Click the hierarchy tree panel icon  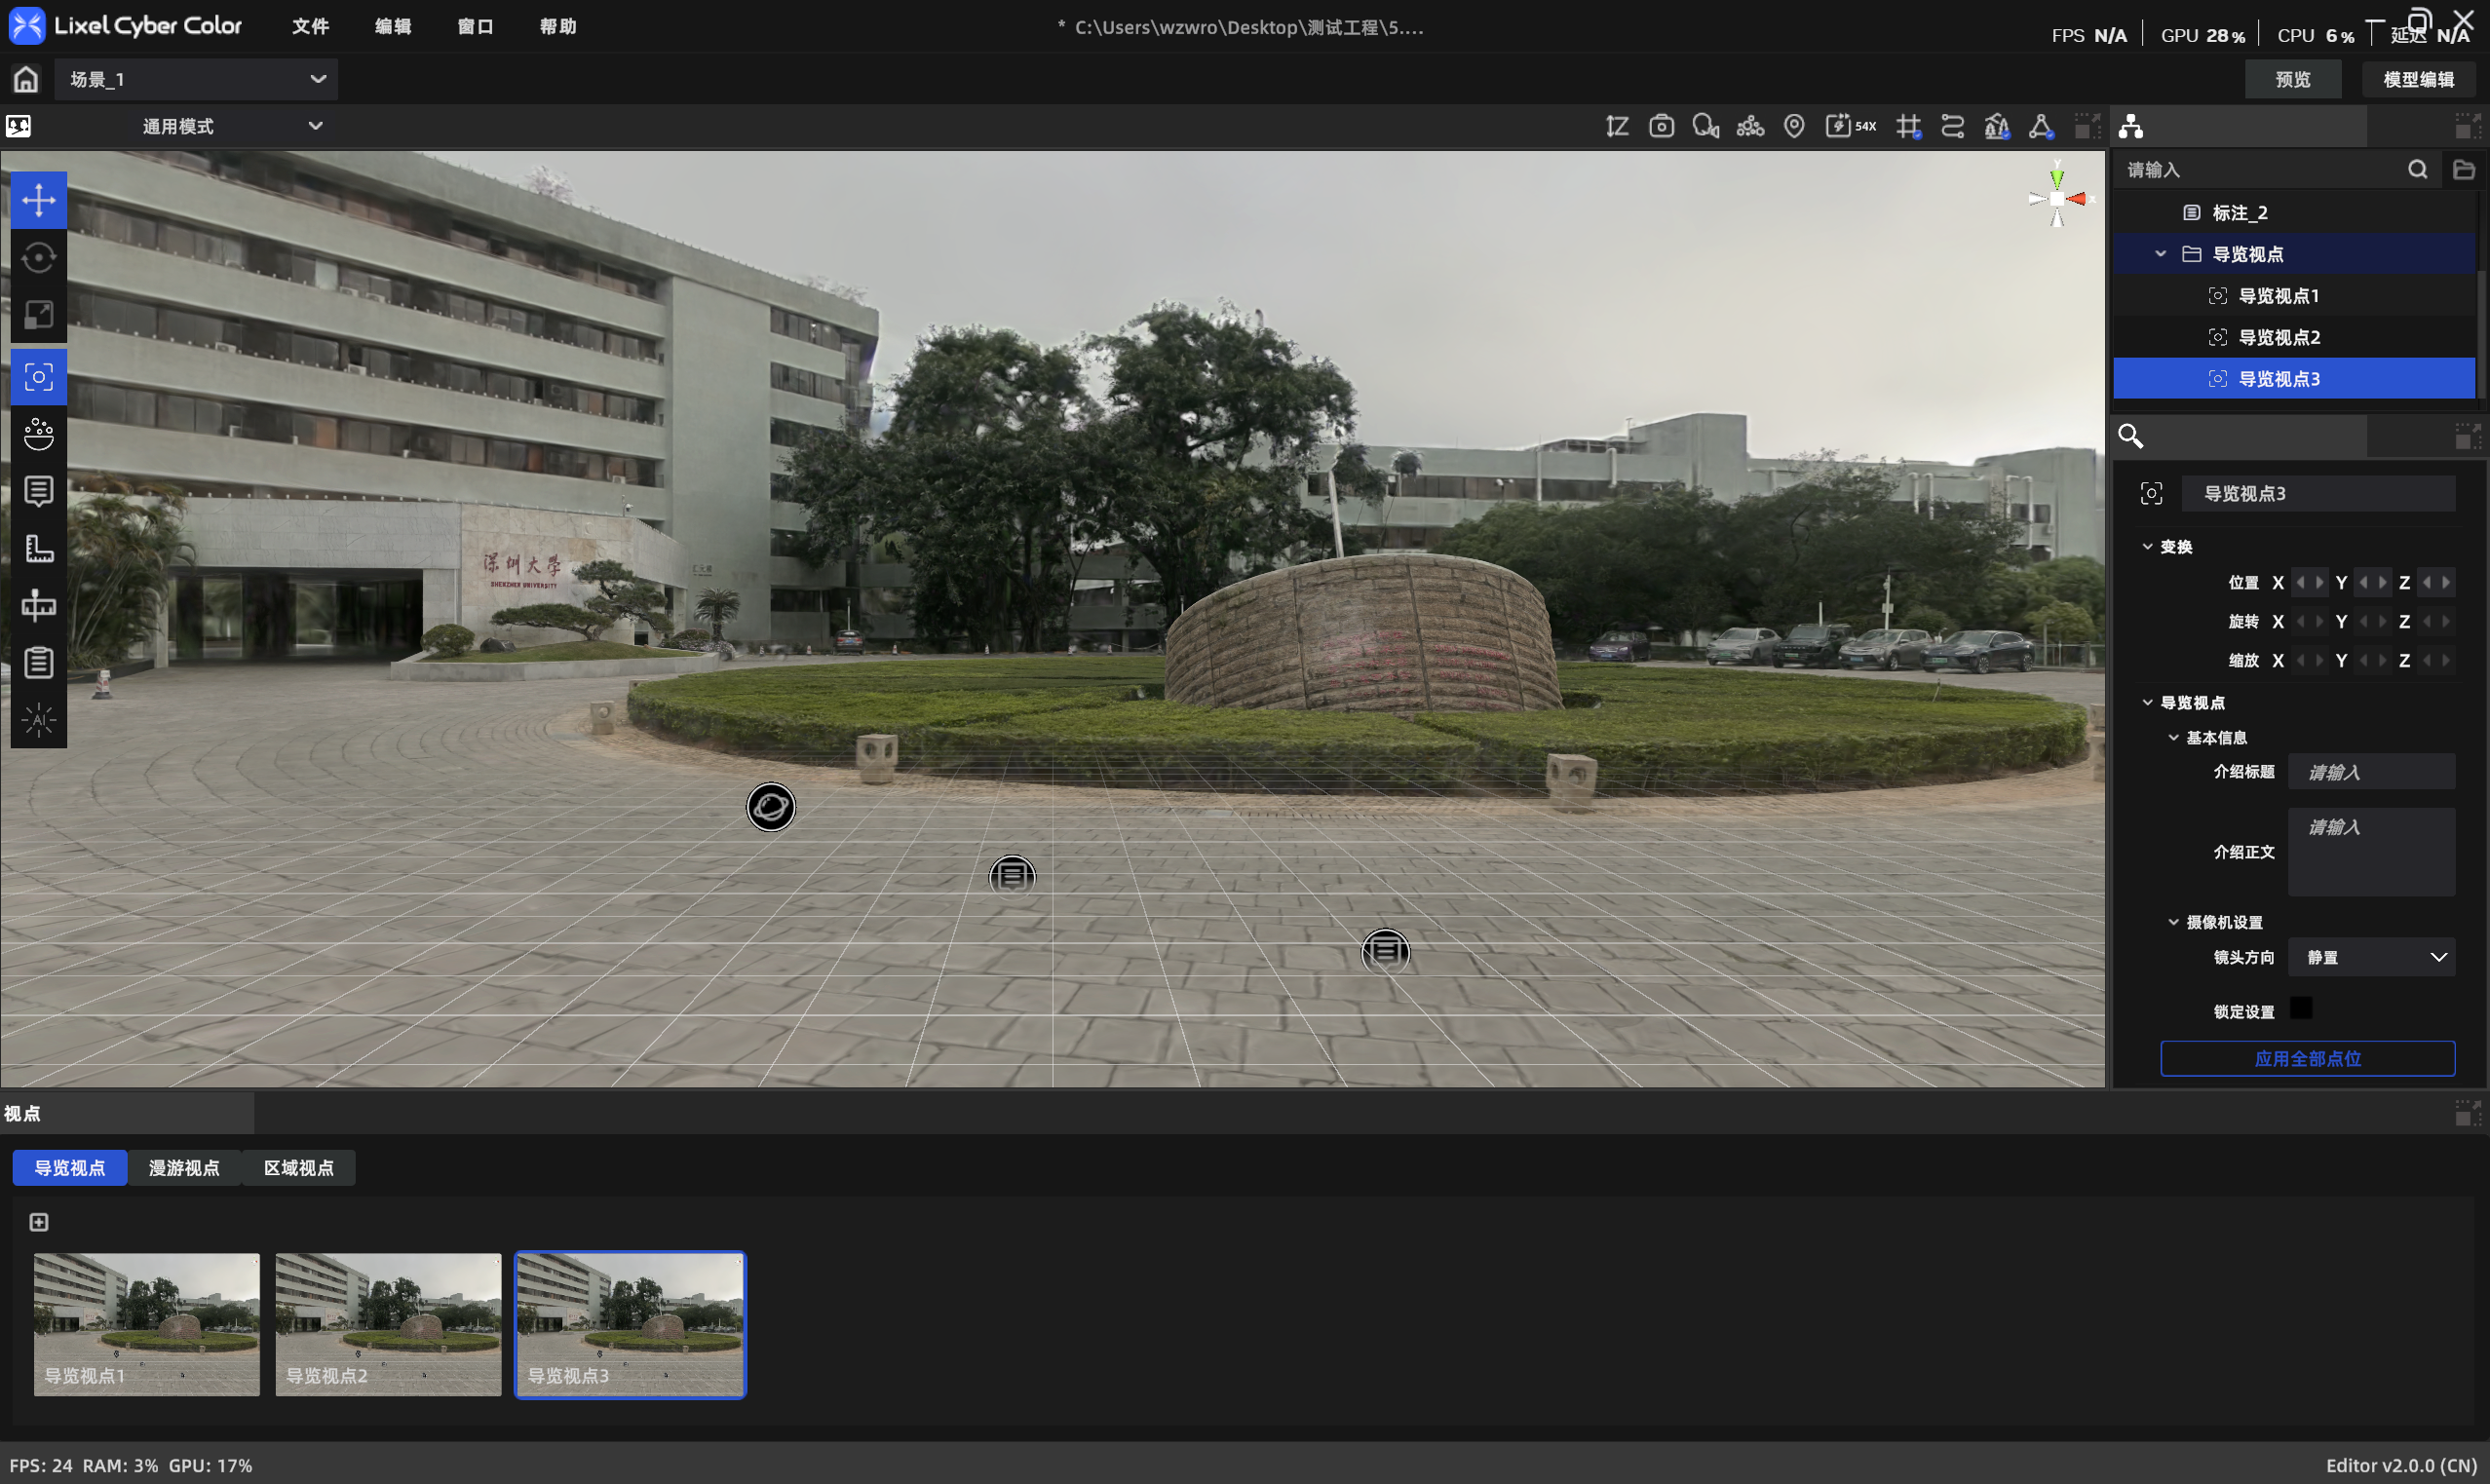pyautogui.click(x=2130, y=126)
